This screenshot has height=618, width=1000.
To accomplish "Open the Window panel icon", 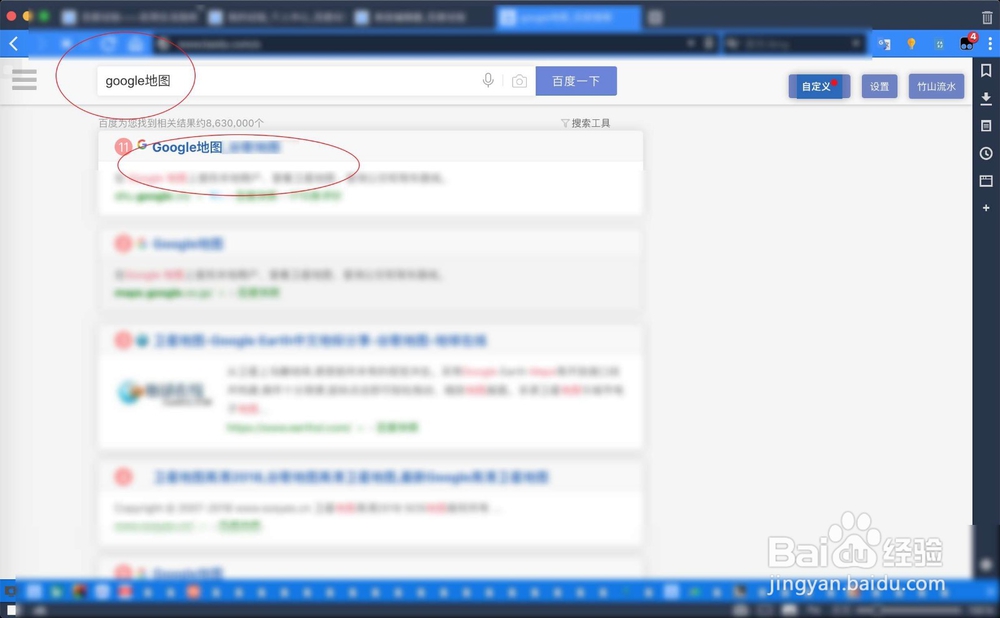I will [x=986, y=180].
